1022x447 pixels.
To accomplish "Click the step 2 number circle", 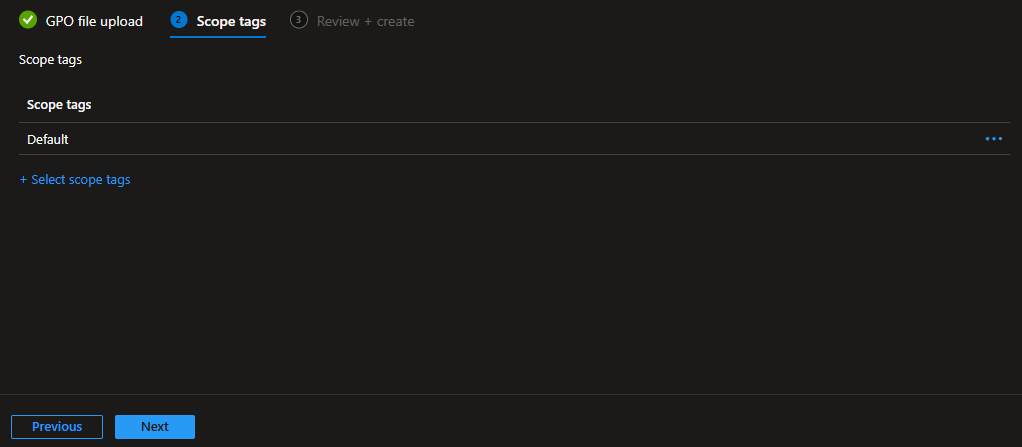I will 179,20.
